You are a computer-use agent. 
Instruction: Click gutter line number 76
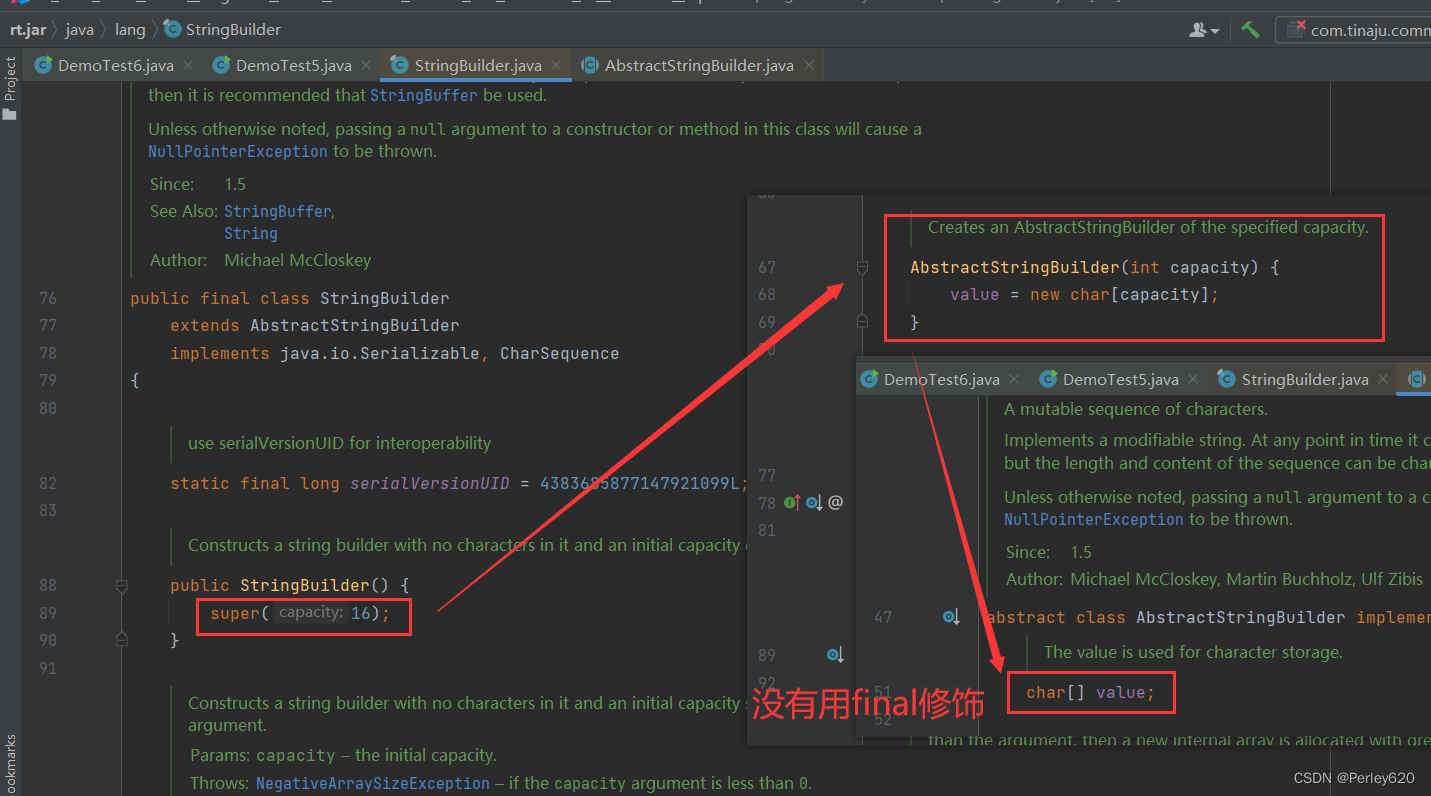coord(47,299)
